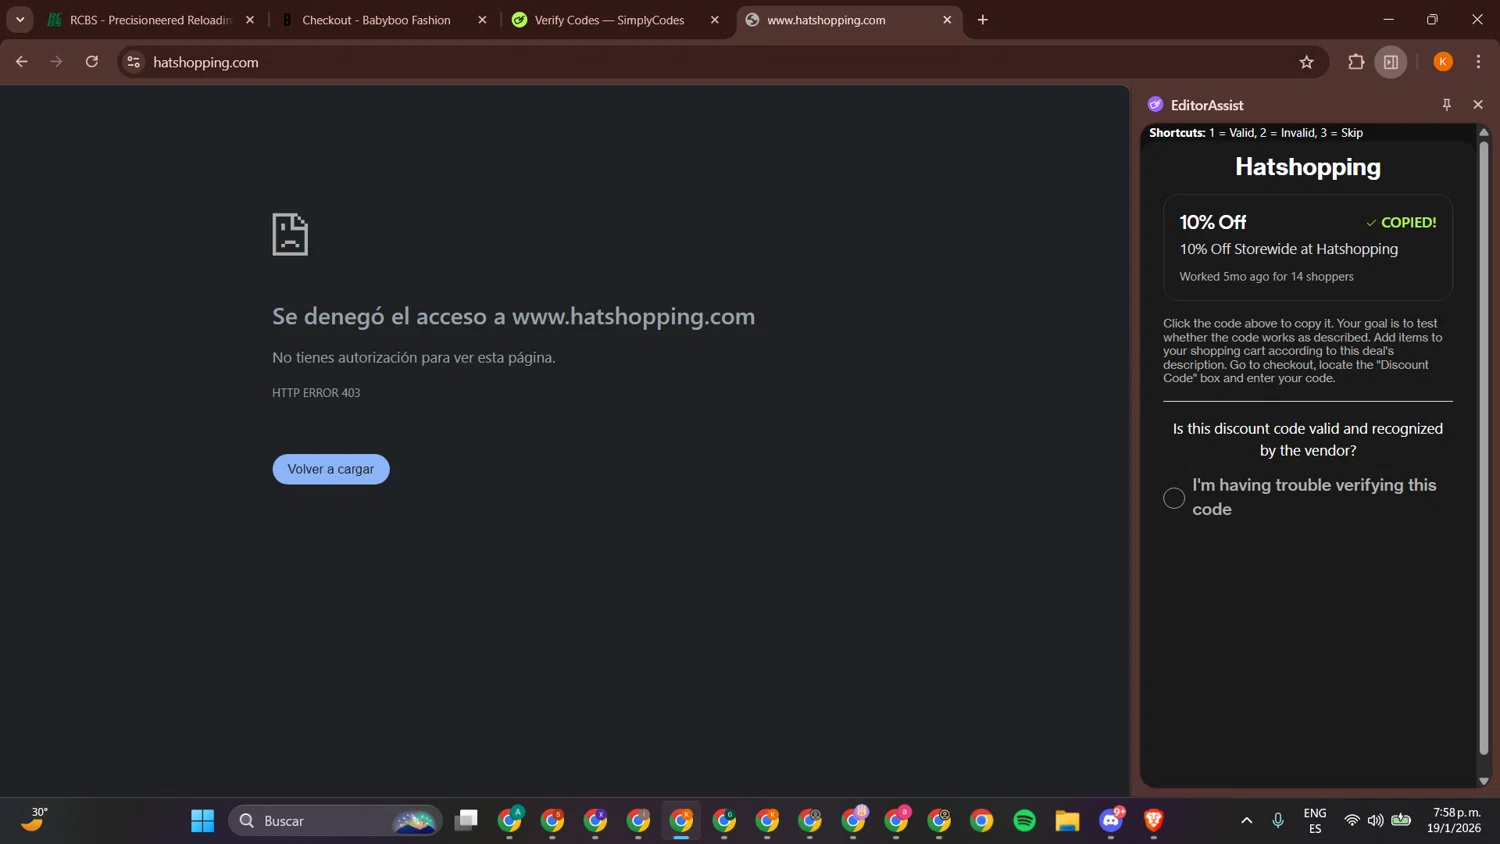Bookmark this page with the star icon

pyautogui.click(x=1306, y=62)
